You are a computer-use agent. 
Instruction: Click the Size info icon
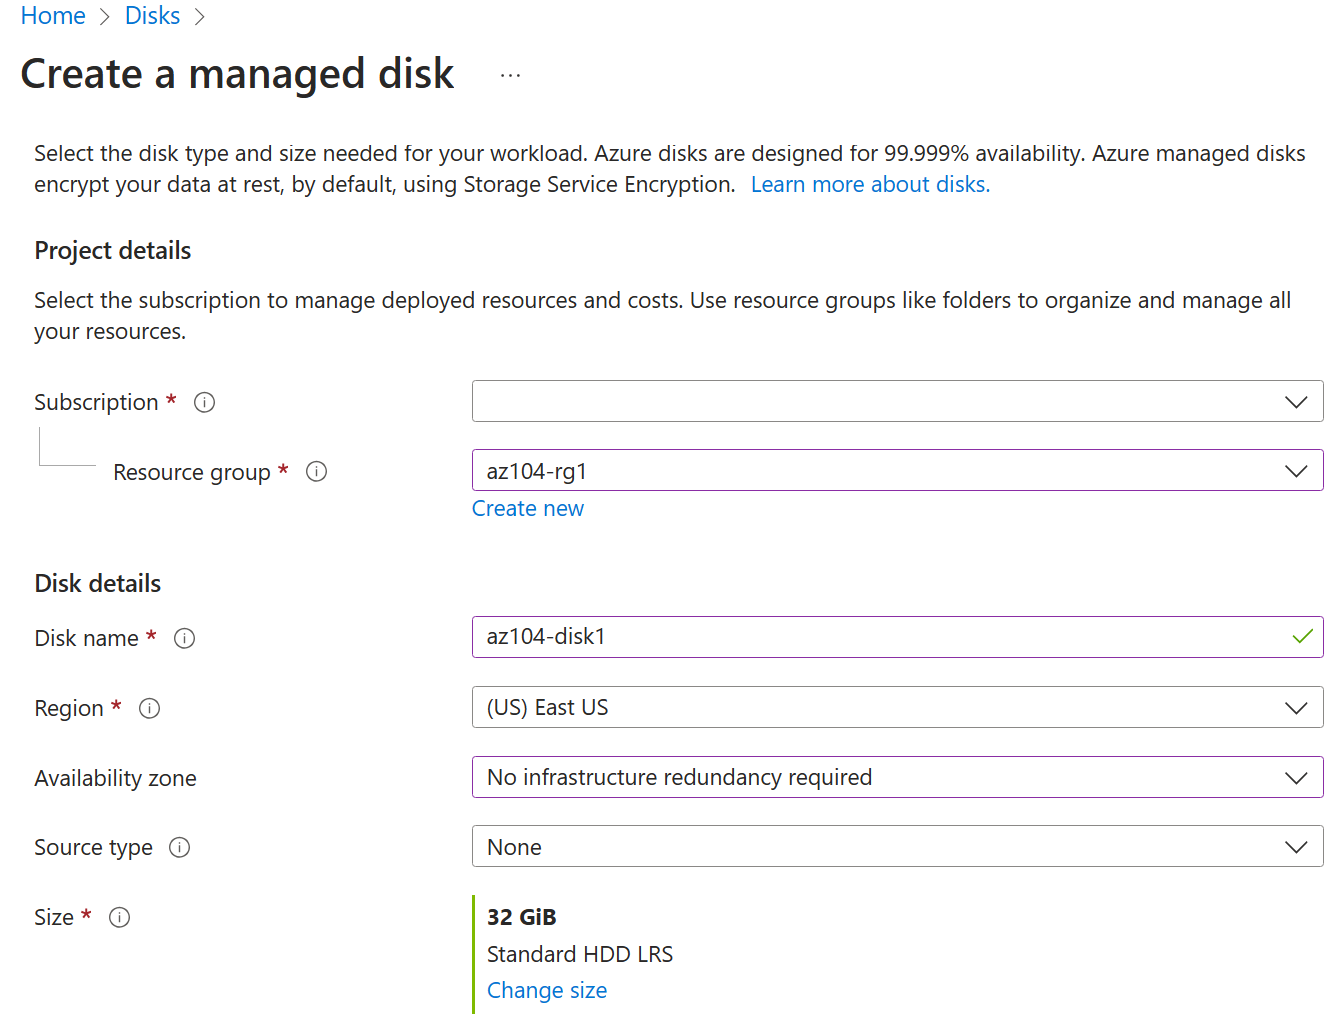tap(119, 917)
